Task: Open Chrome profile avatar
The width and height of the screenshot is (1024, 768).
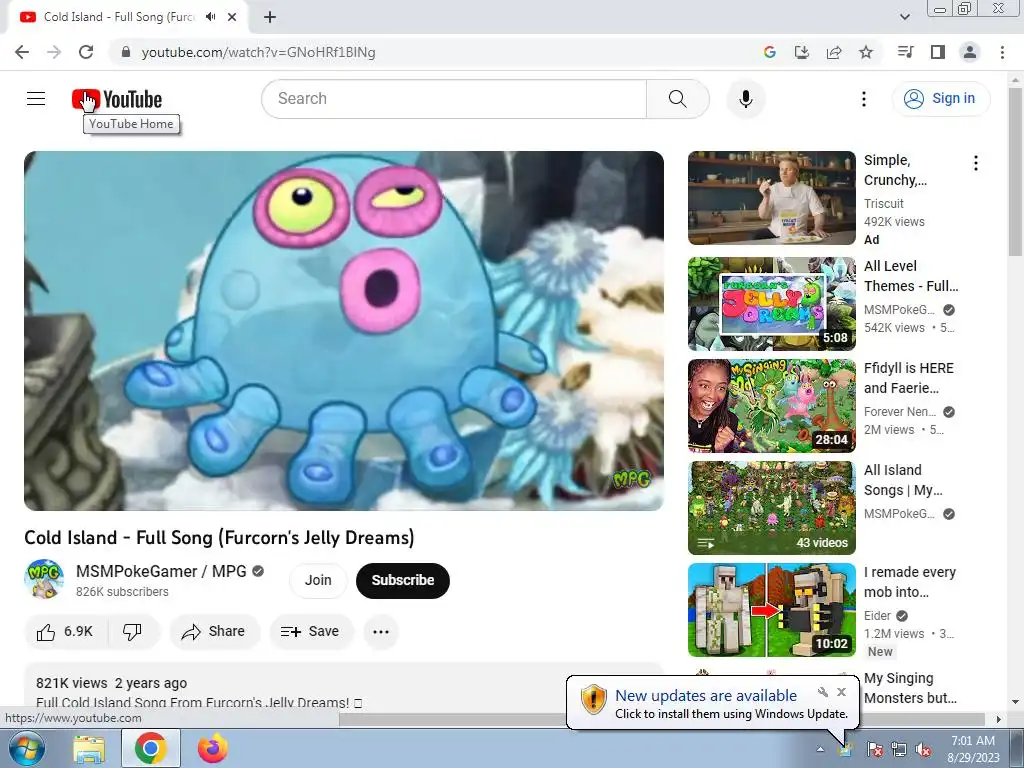Action: (970, 52)
